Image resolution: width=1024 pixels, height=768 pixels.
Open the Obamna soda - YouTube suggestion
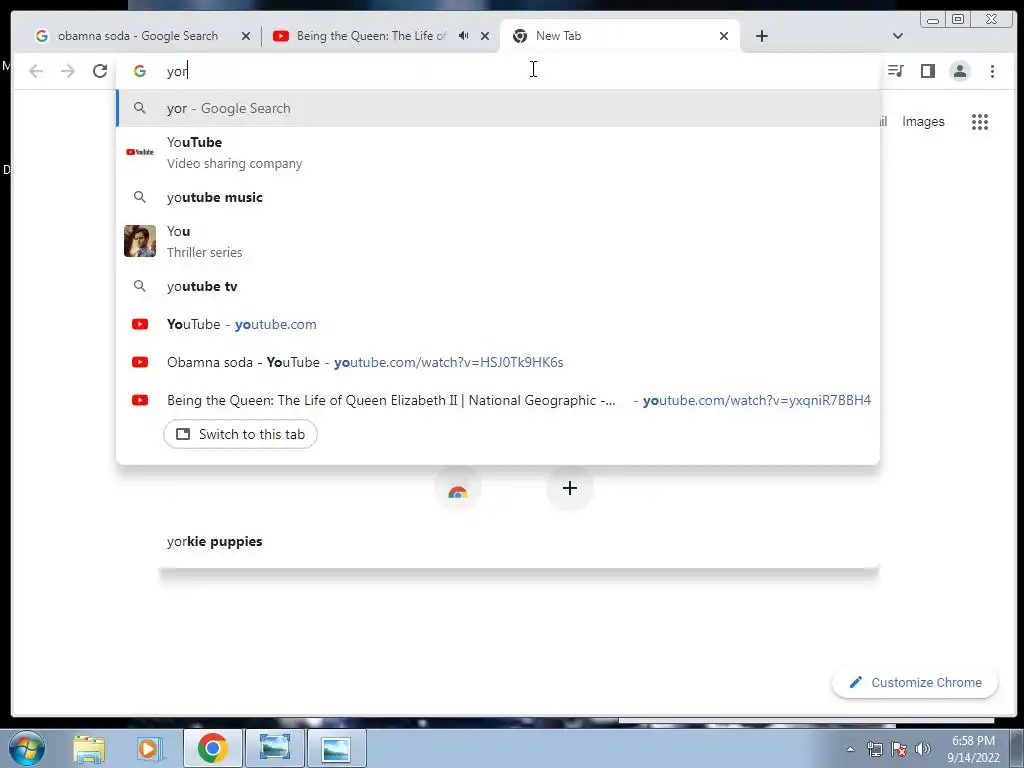click(x=498, y=362)
